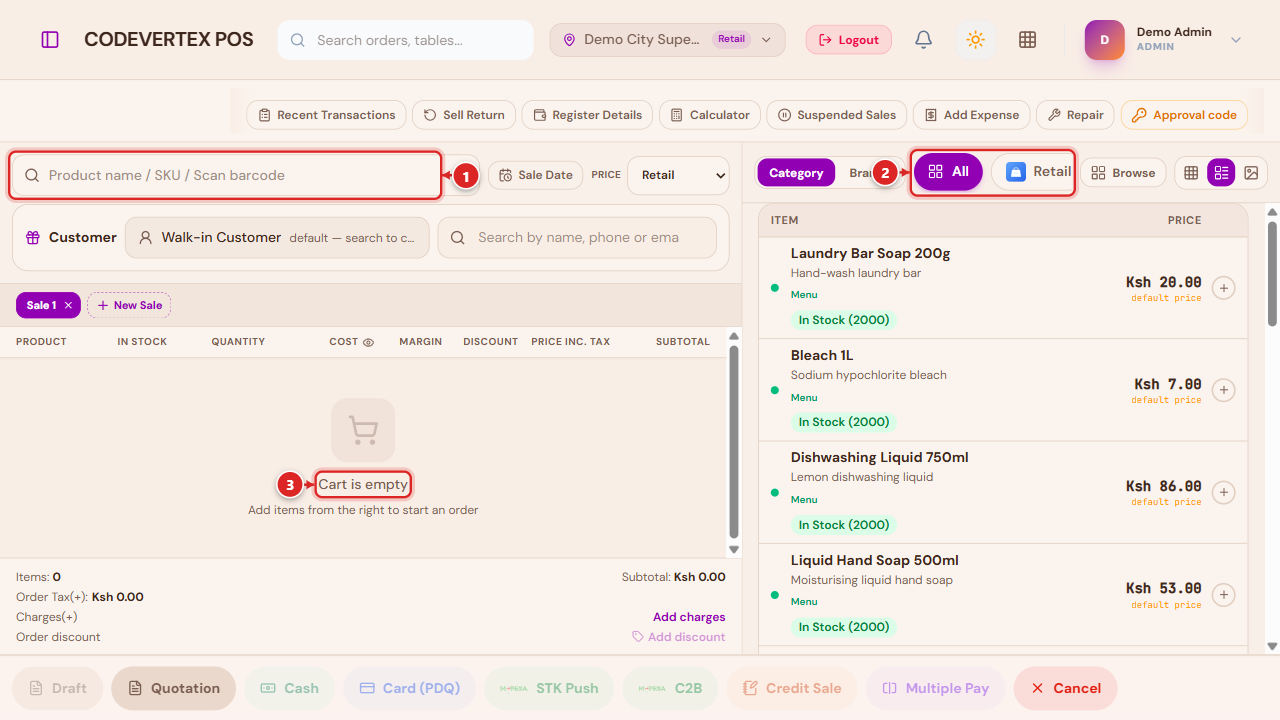Open Sell Return

[x=464, y=115]
